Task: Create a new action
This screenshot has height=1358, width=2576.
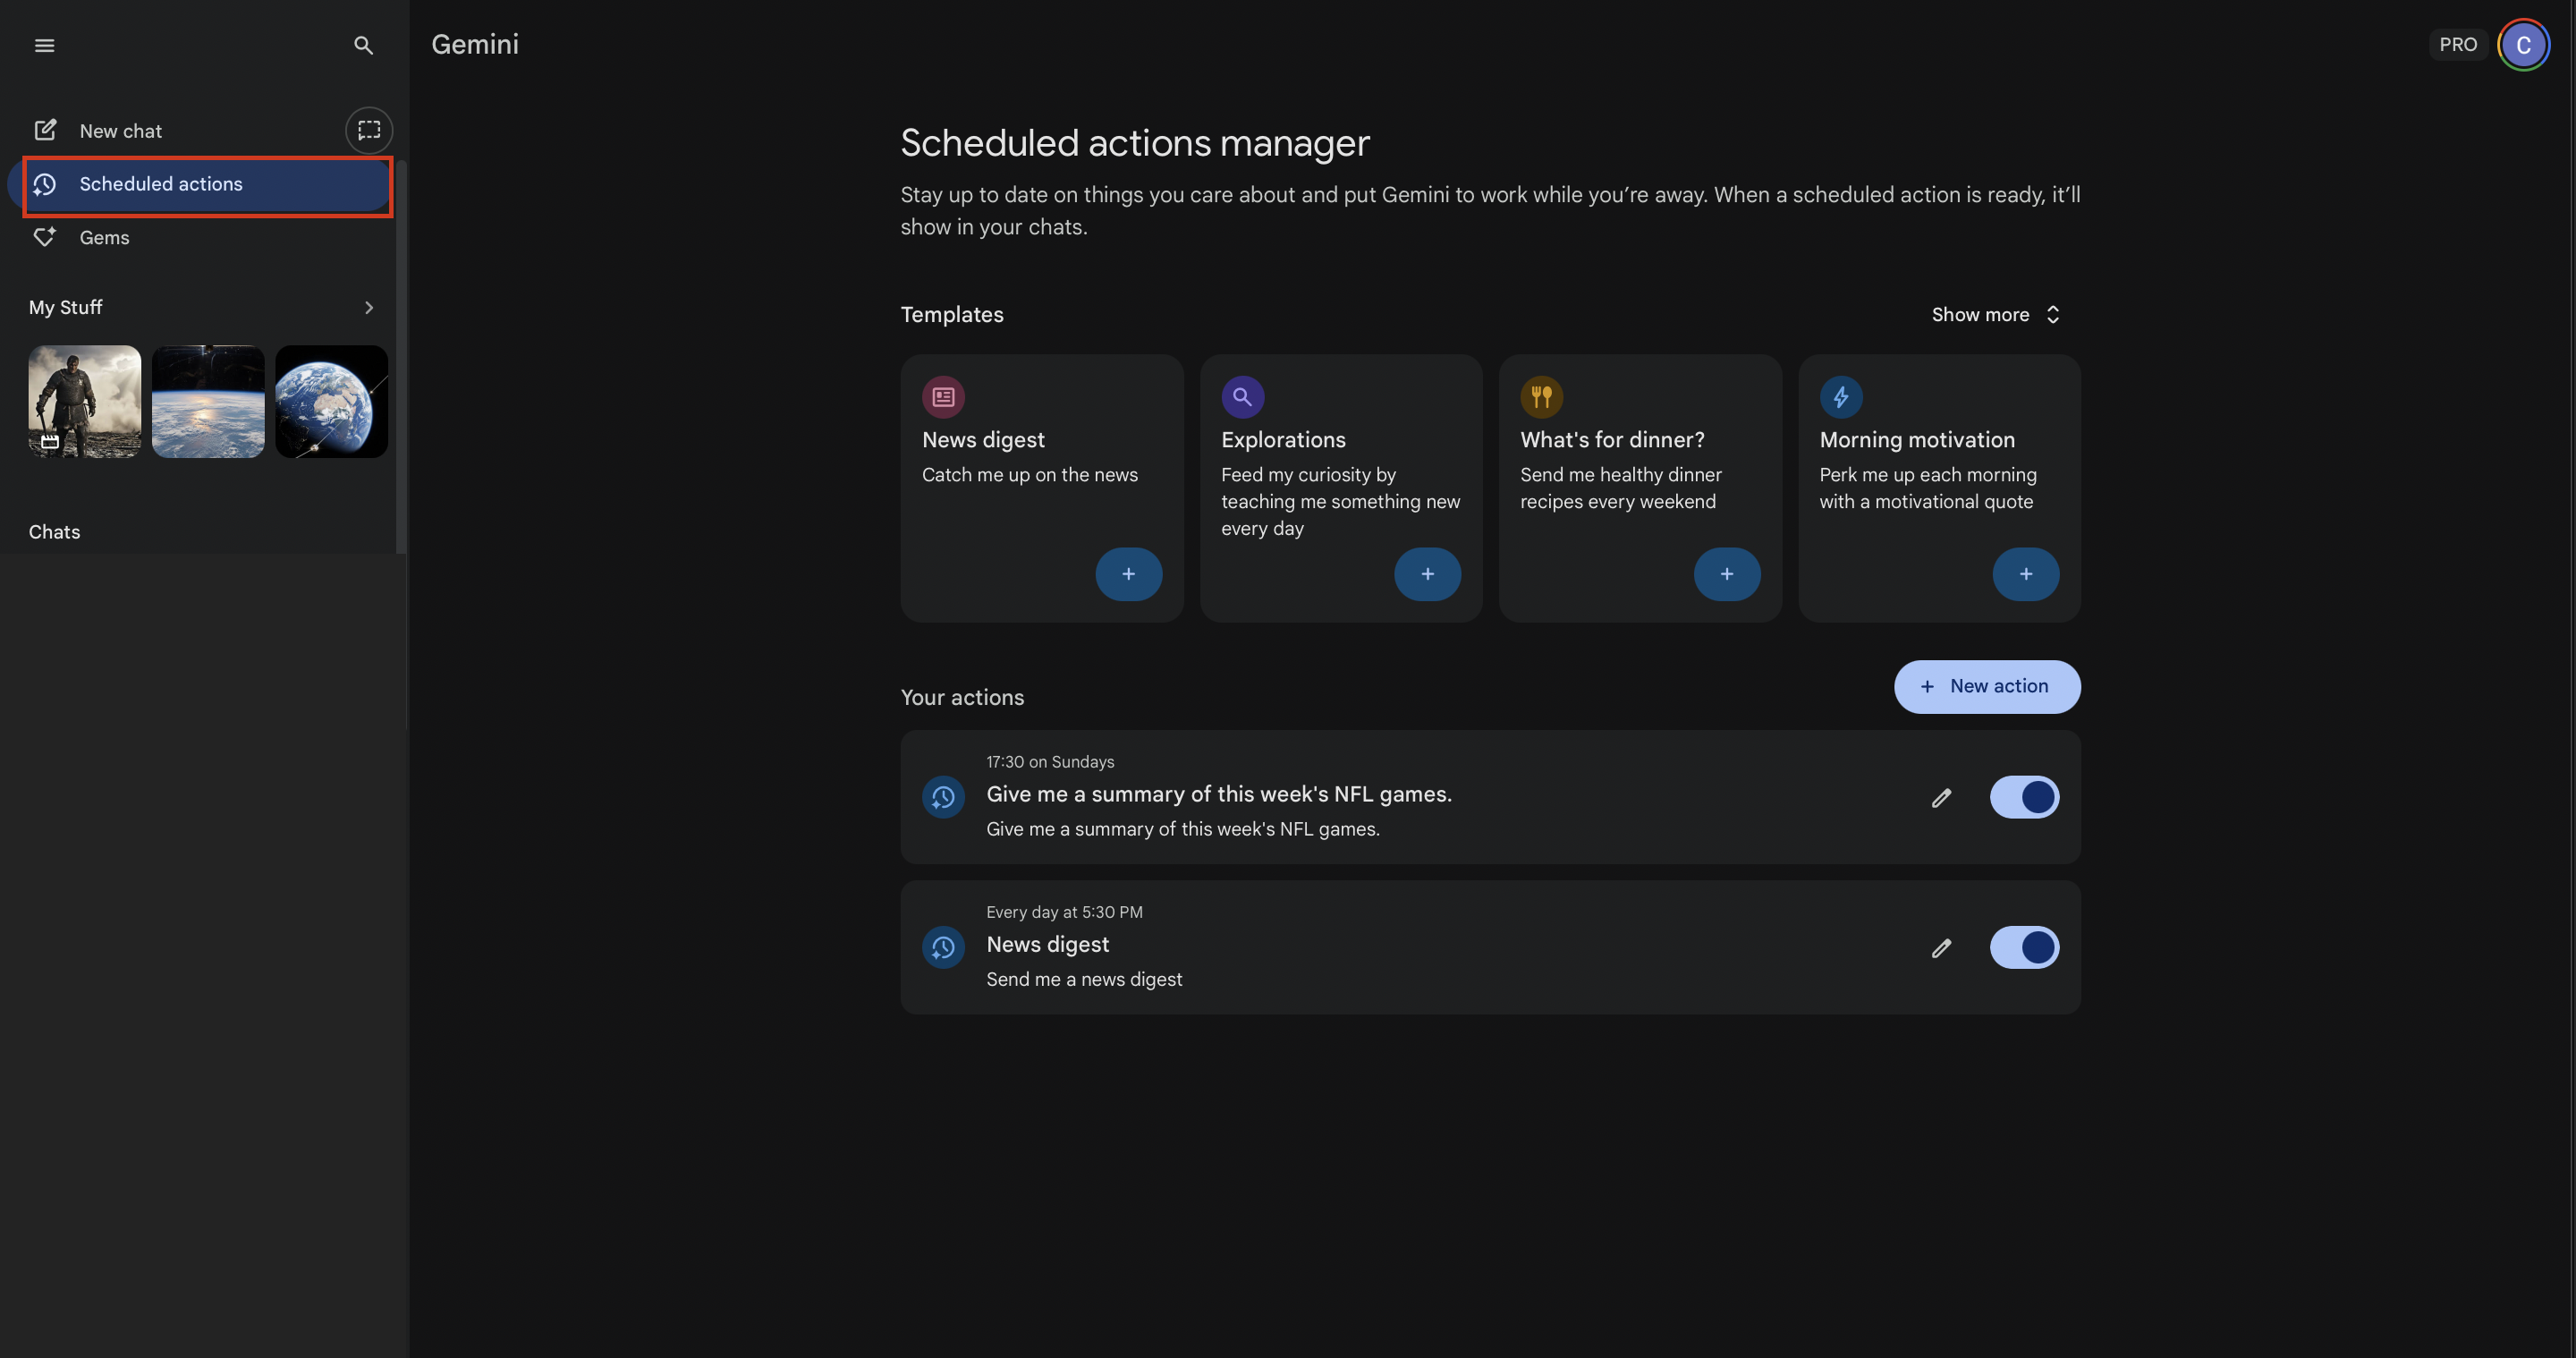Action: (1986, 687)
